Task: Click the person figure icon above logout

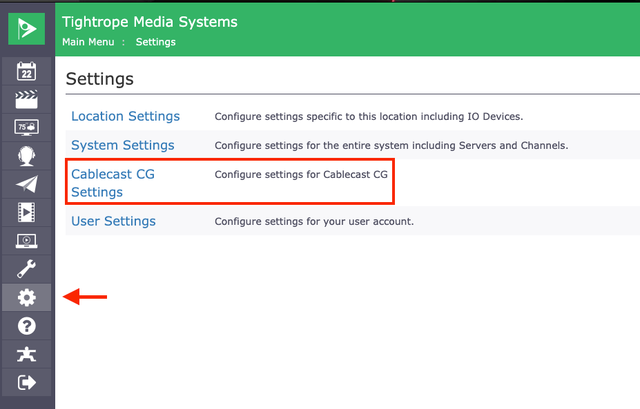Action: click(x=27, y=354)
